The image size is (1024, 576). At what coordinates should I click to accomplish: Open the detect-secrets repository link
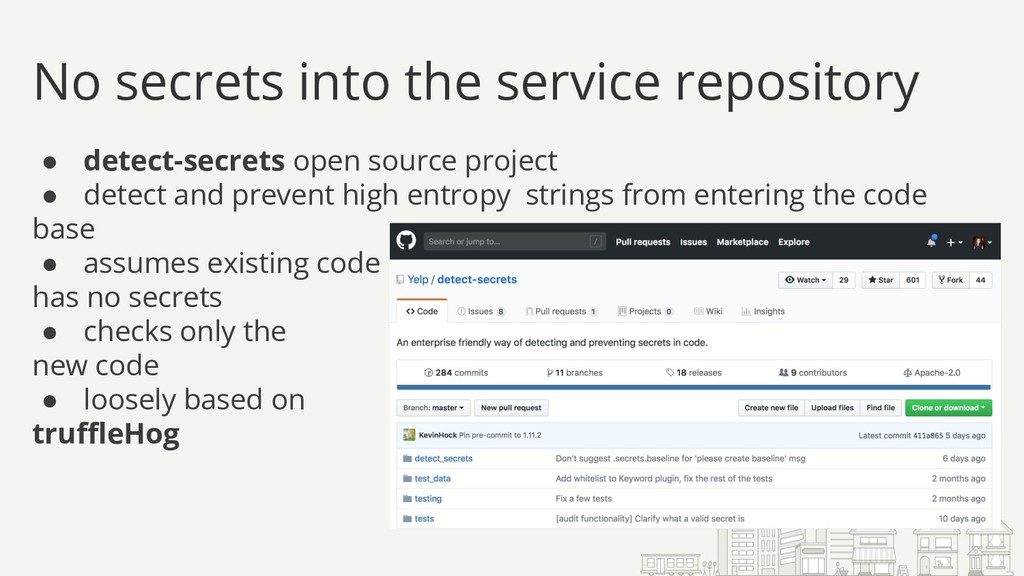click(x=477, y=280)
